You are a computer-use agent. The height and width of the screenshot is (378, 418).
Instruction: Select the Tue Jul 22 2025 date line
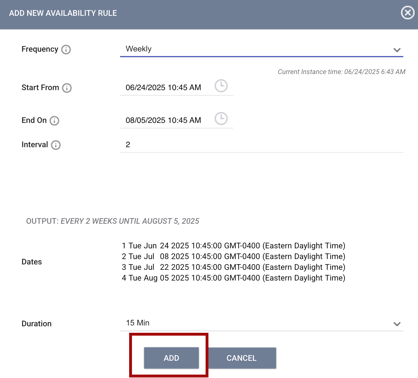click(x=233, y=267)
